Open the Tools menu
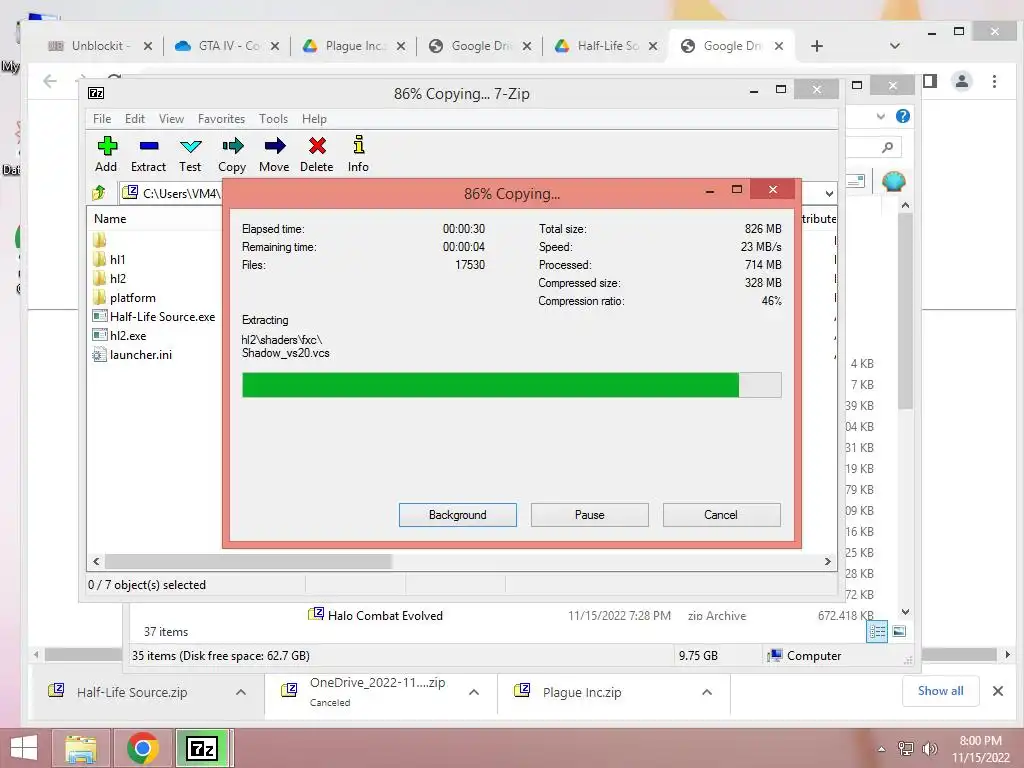The image size is (1024, 768). [273, 119]
